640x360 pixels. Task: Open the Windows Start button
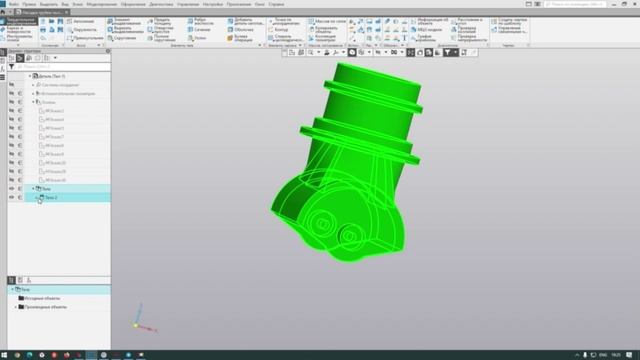pos(4,355)
